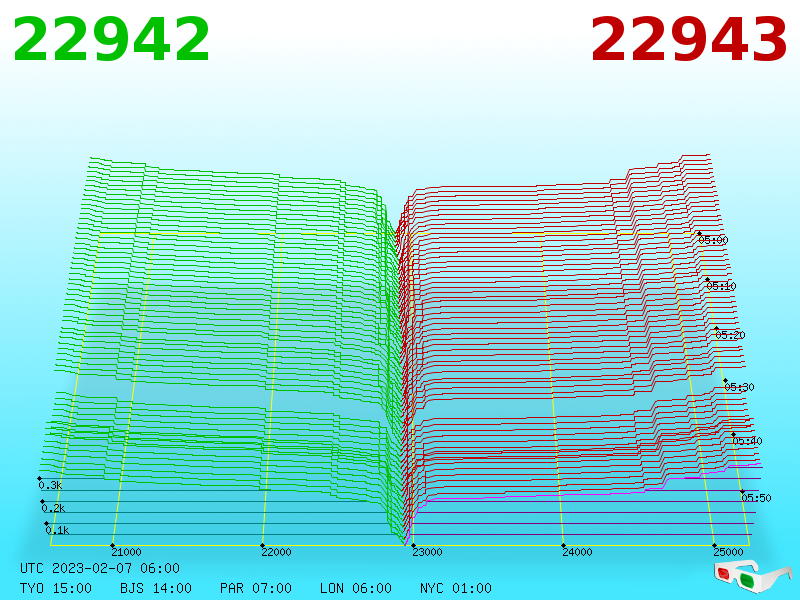
Task: Click the 05:10 time axis label
Action: click(721, 286)
